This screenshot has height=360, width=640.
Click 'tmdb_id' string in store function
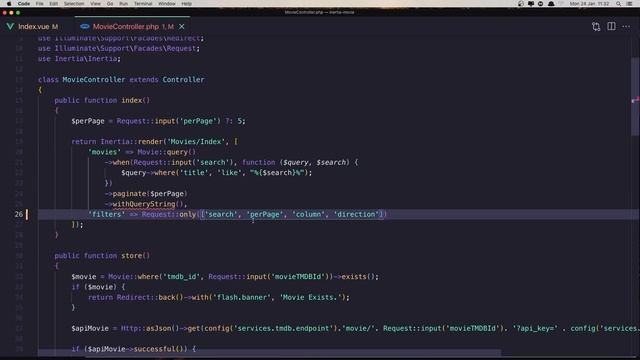[181, 277]
